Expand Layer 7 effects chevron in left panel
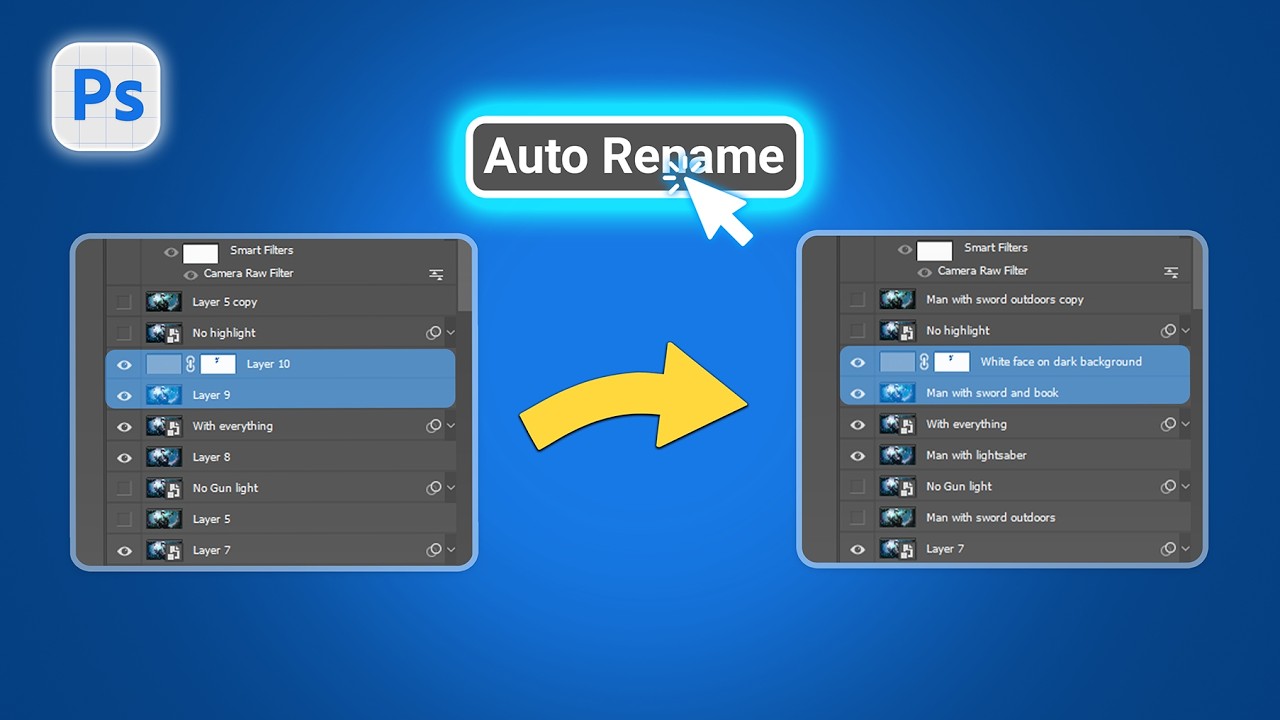The height and width of the screenshot is (720, 1280). [451, 550]
